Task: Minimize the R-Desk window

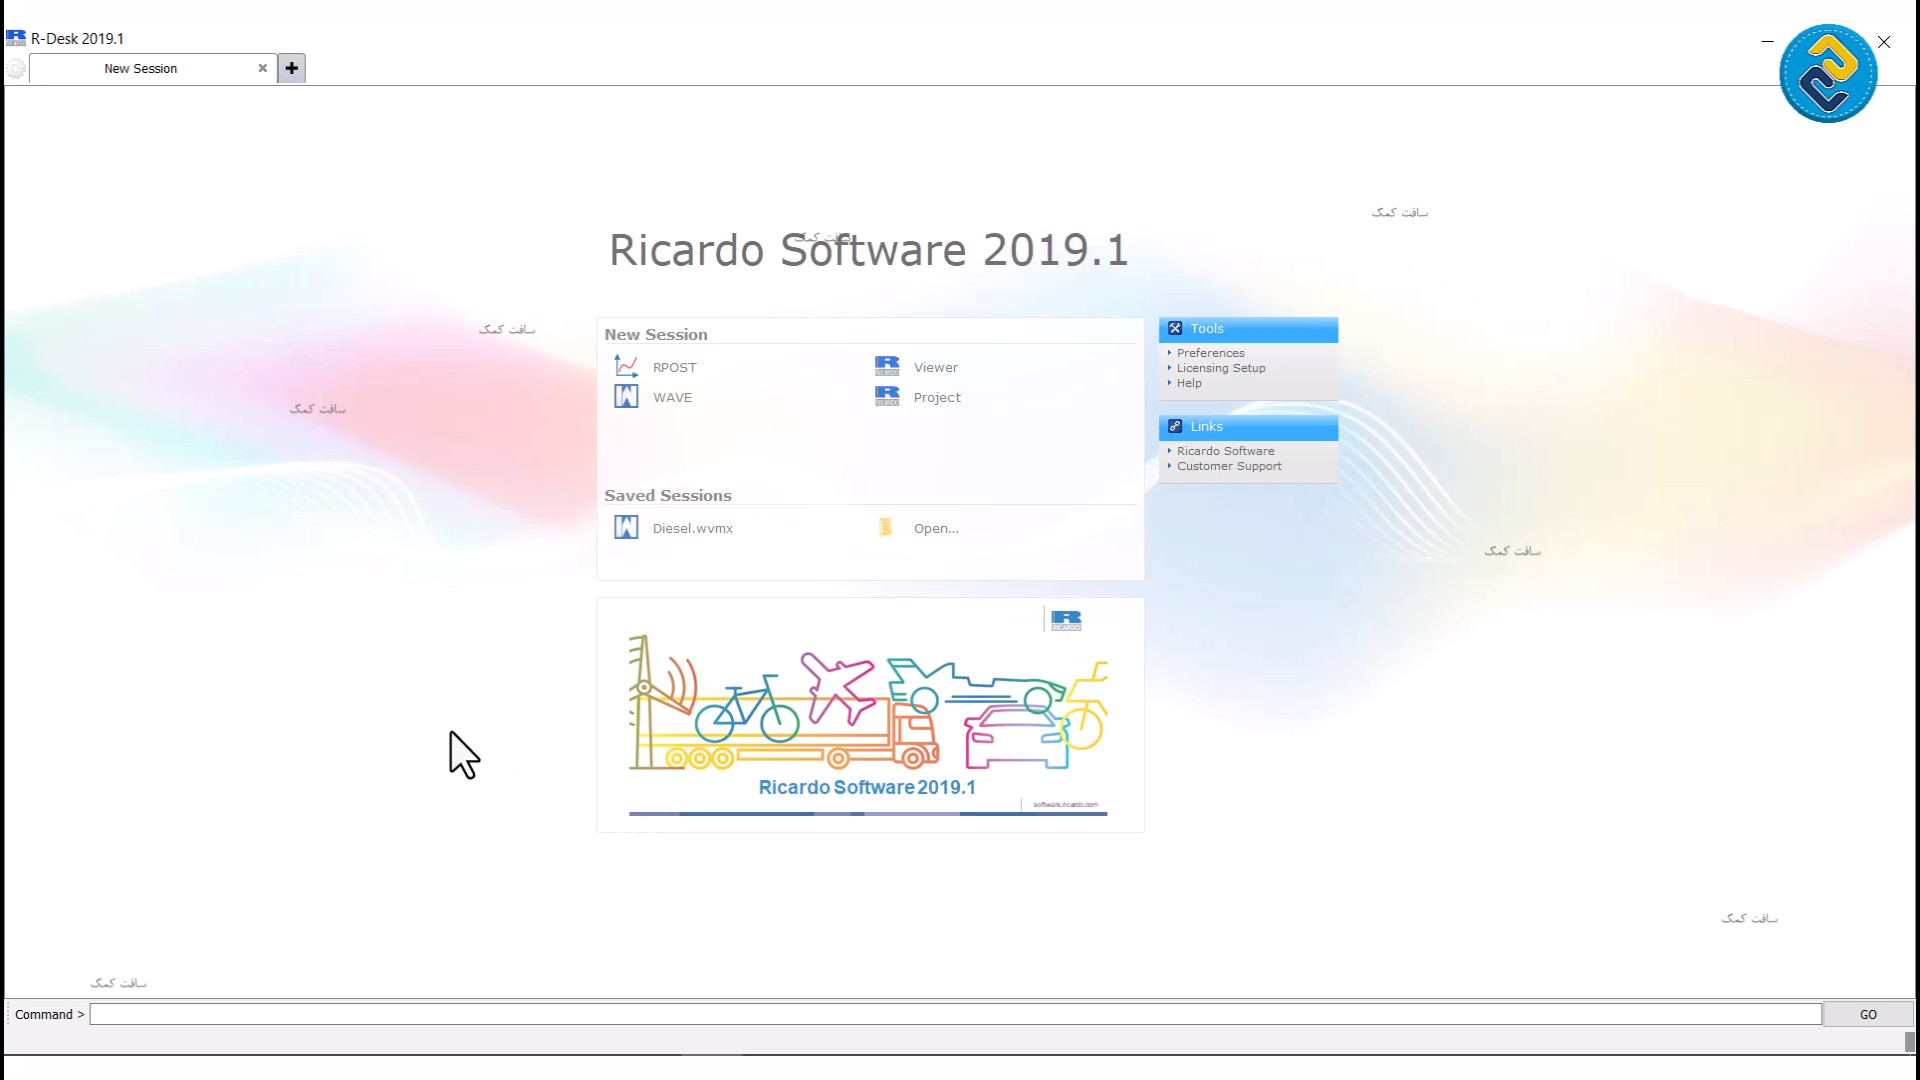Action: tap(1767, 42)
